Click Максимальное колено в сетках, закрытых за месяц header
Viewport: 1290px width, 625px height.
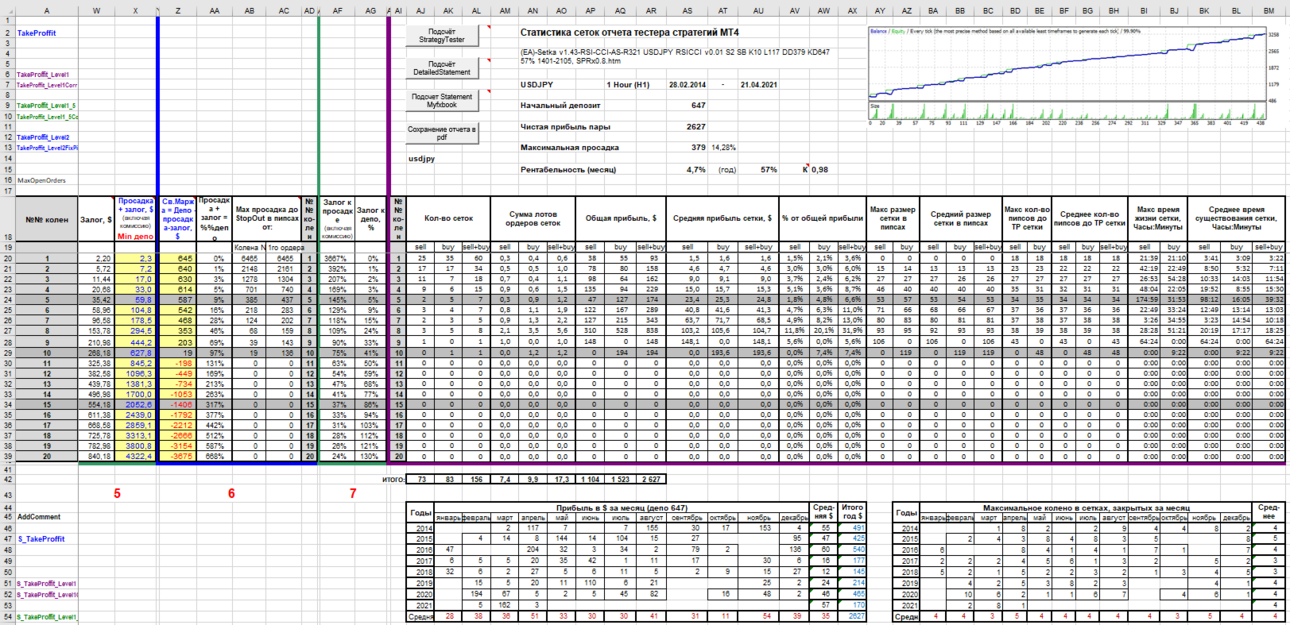[1087, 507]
